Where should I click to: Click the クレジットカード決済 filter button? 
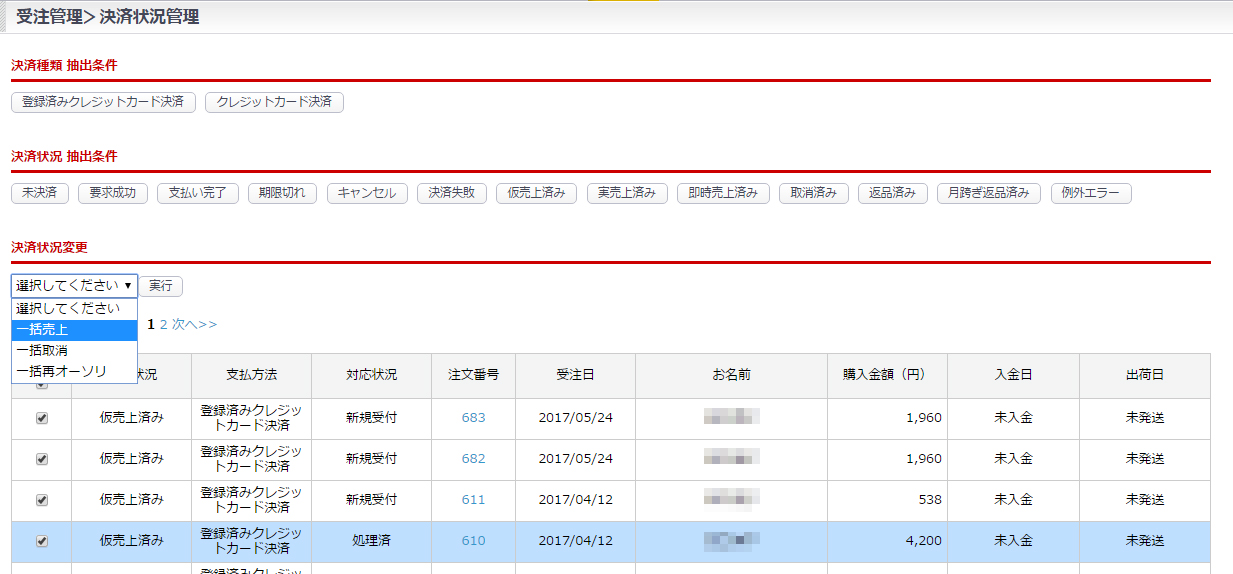click(274, 102)
